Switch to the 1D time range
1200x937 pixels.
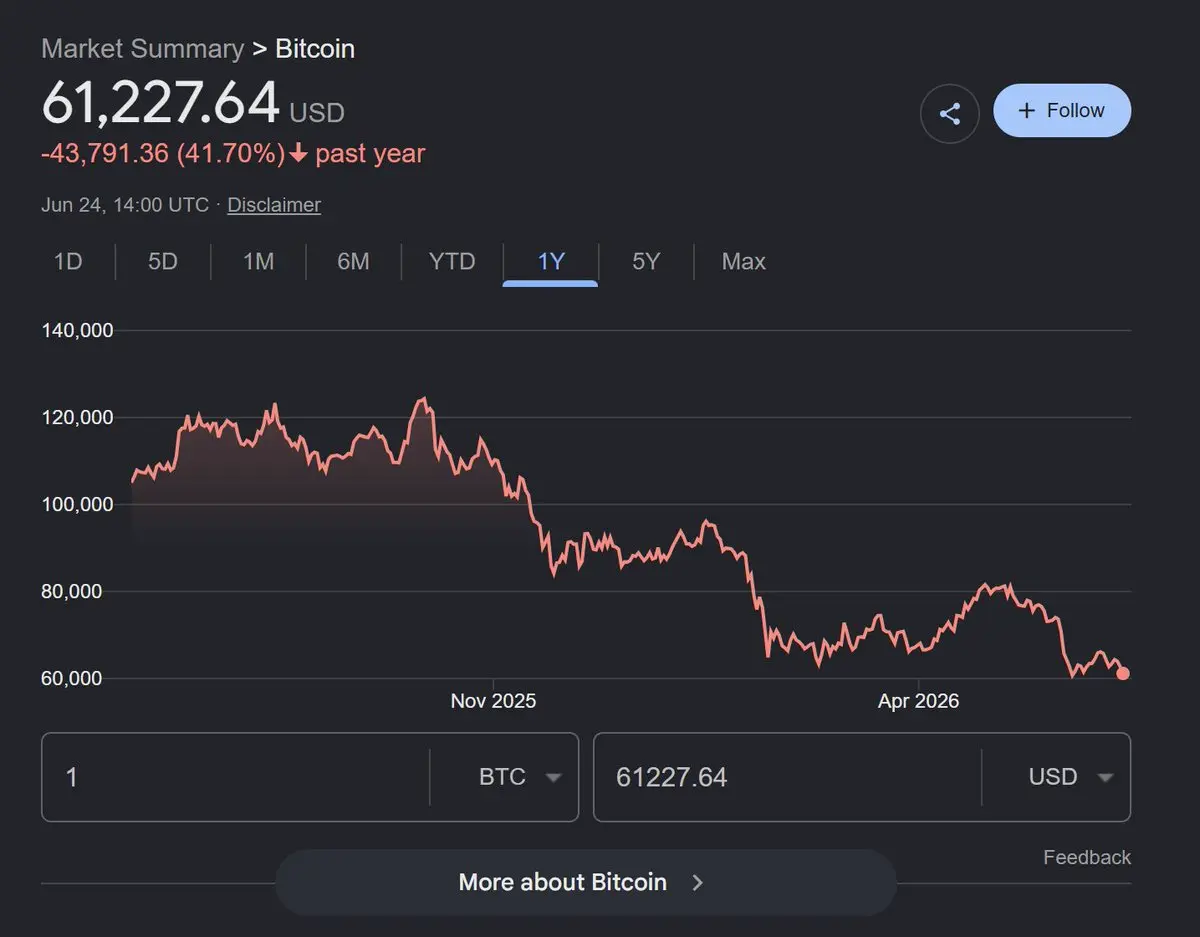(x=67, y=262)
